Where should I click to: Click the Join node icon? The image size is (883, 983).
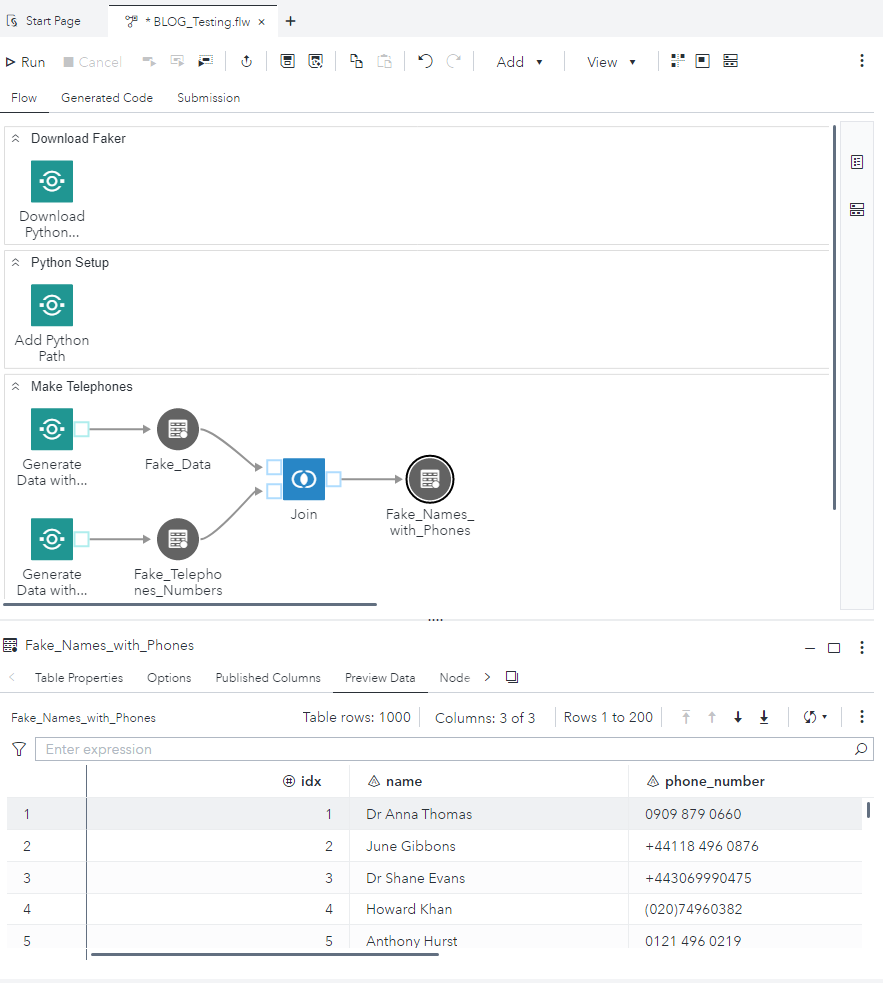pyautogui.click(x=304, y=479)
